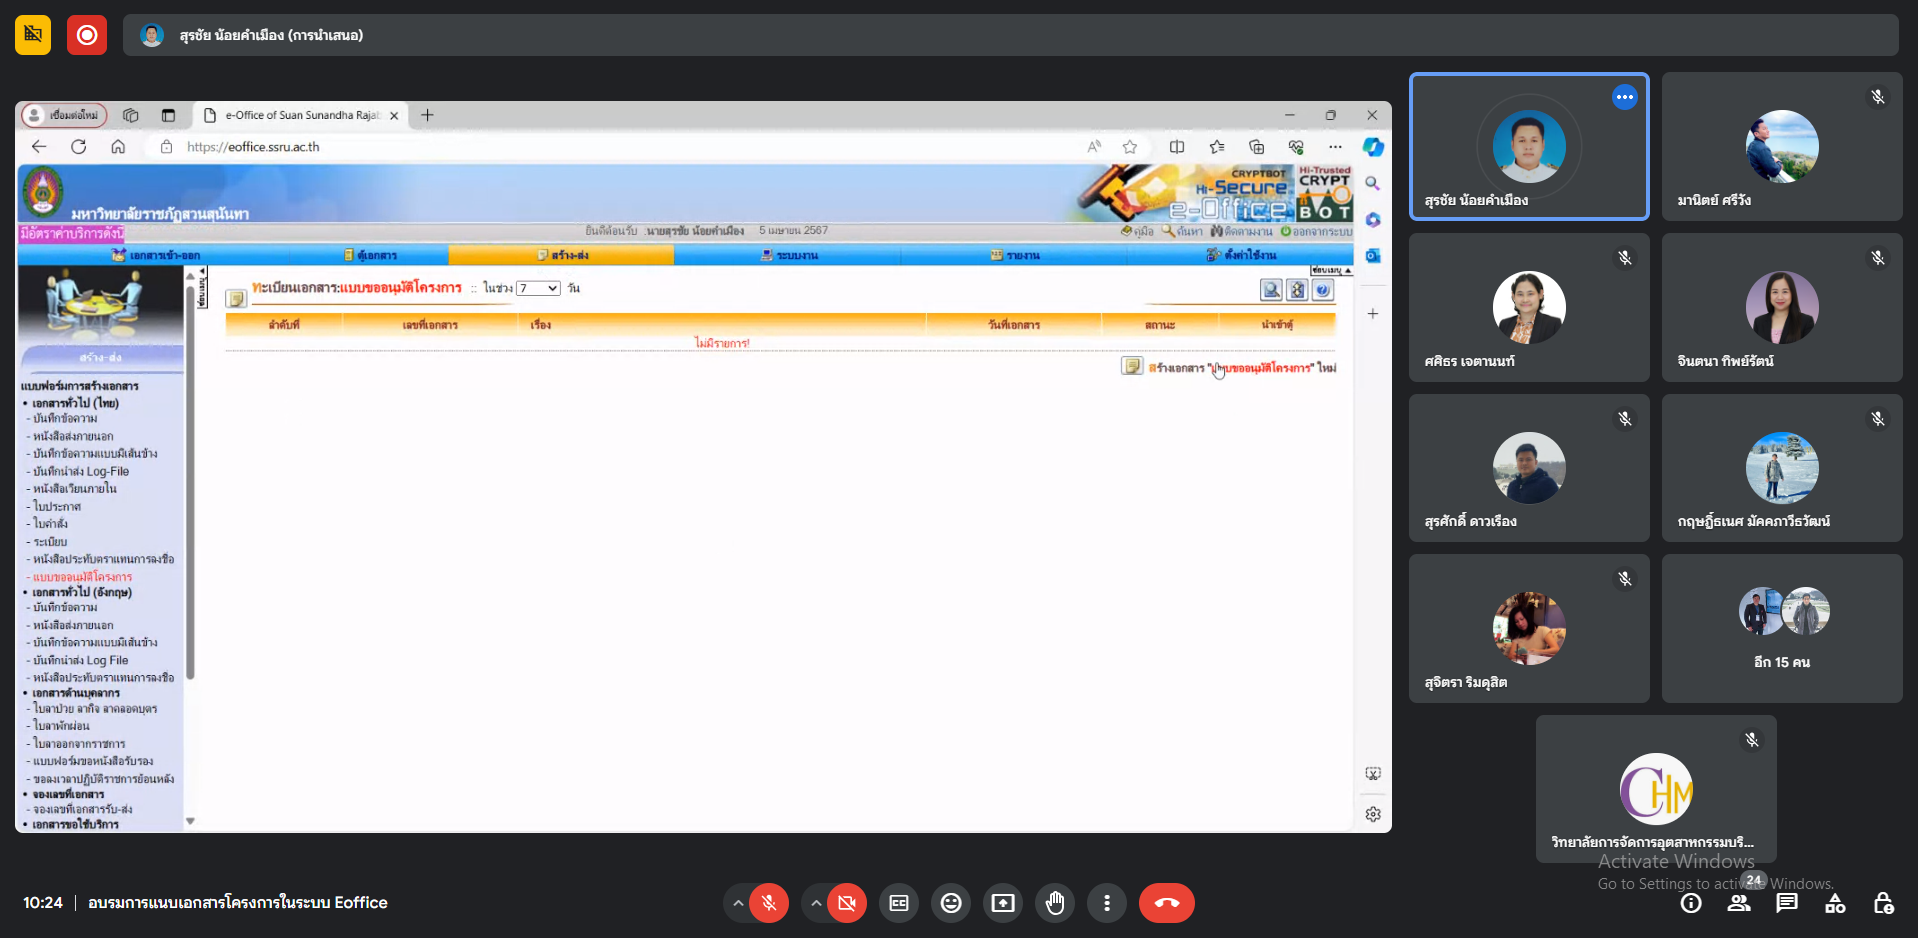Open the chat panel
Image resolution: width=1918 pixels, height=938 pixels.
point(1787,903)
